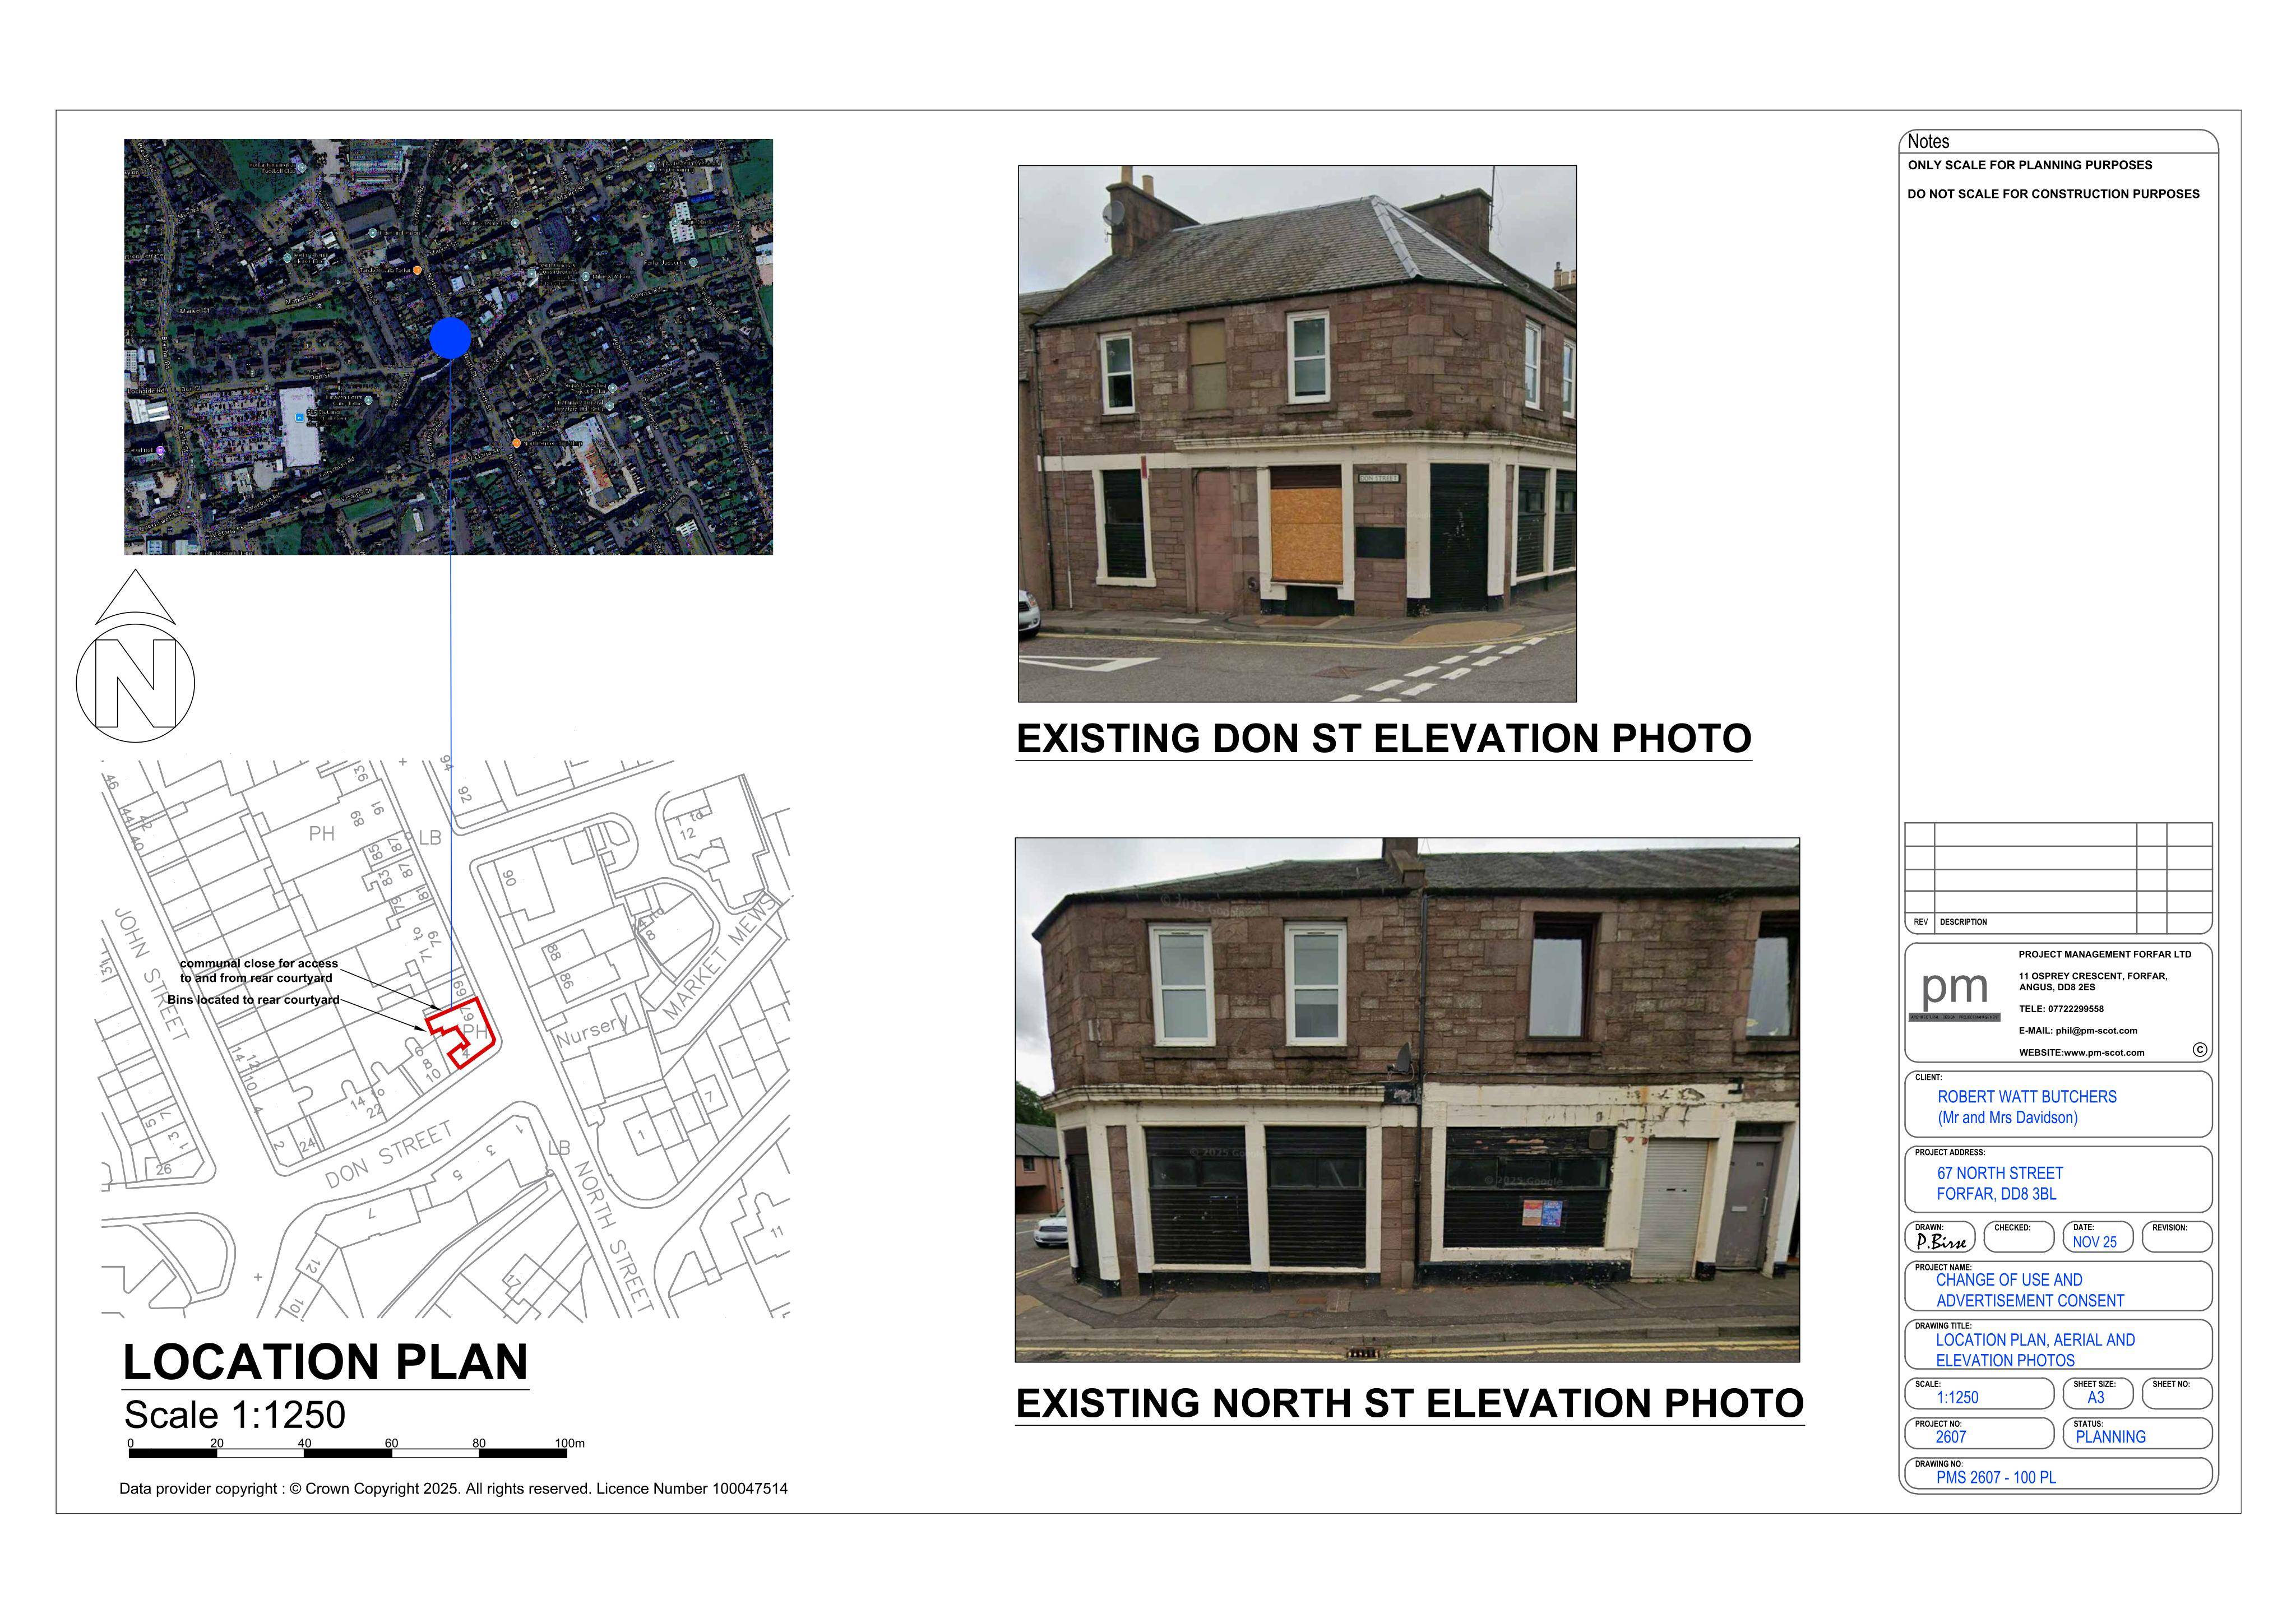Click the copyright symbol in title block
The width and height of the screenshot is (2296, 1623).
pos(2199,1049)
